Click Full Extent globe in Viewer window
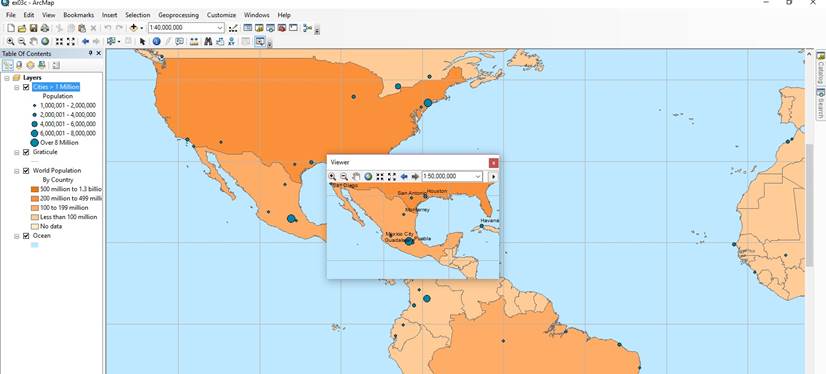Image resolution: width=826 pixels, height=374 pixels. (368, 176)
